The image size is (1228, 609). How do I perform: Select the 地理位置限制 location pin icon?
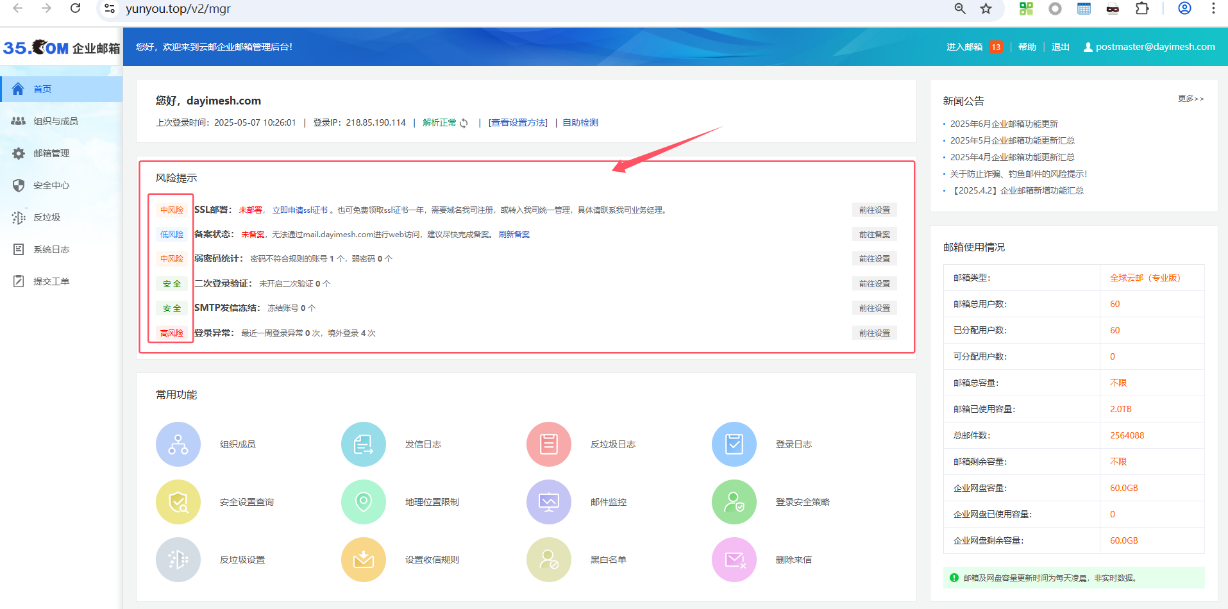click(x=363, y=502)
